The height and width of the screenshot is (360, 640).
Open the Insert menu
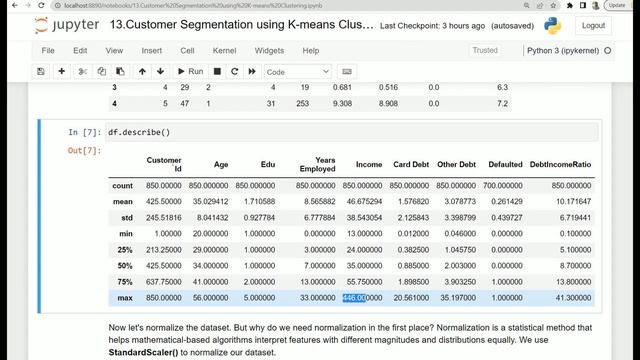tap(151, 51)
